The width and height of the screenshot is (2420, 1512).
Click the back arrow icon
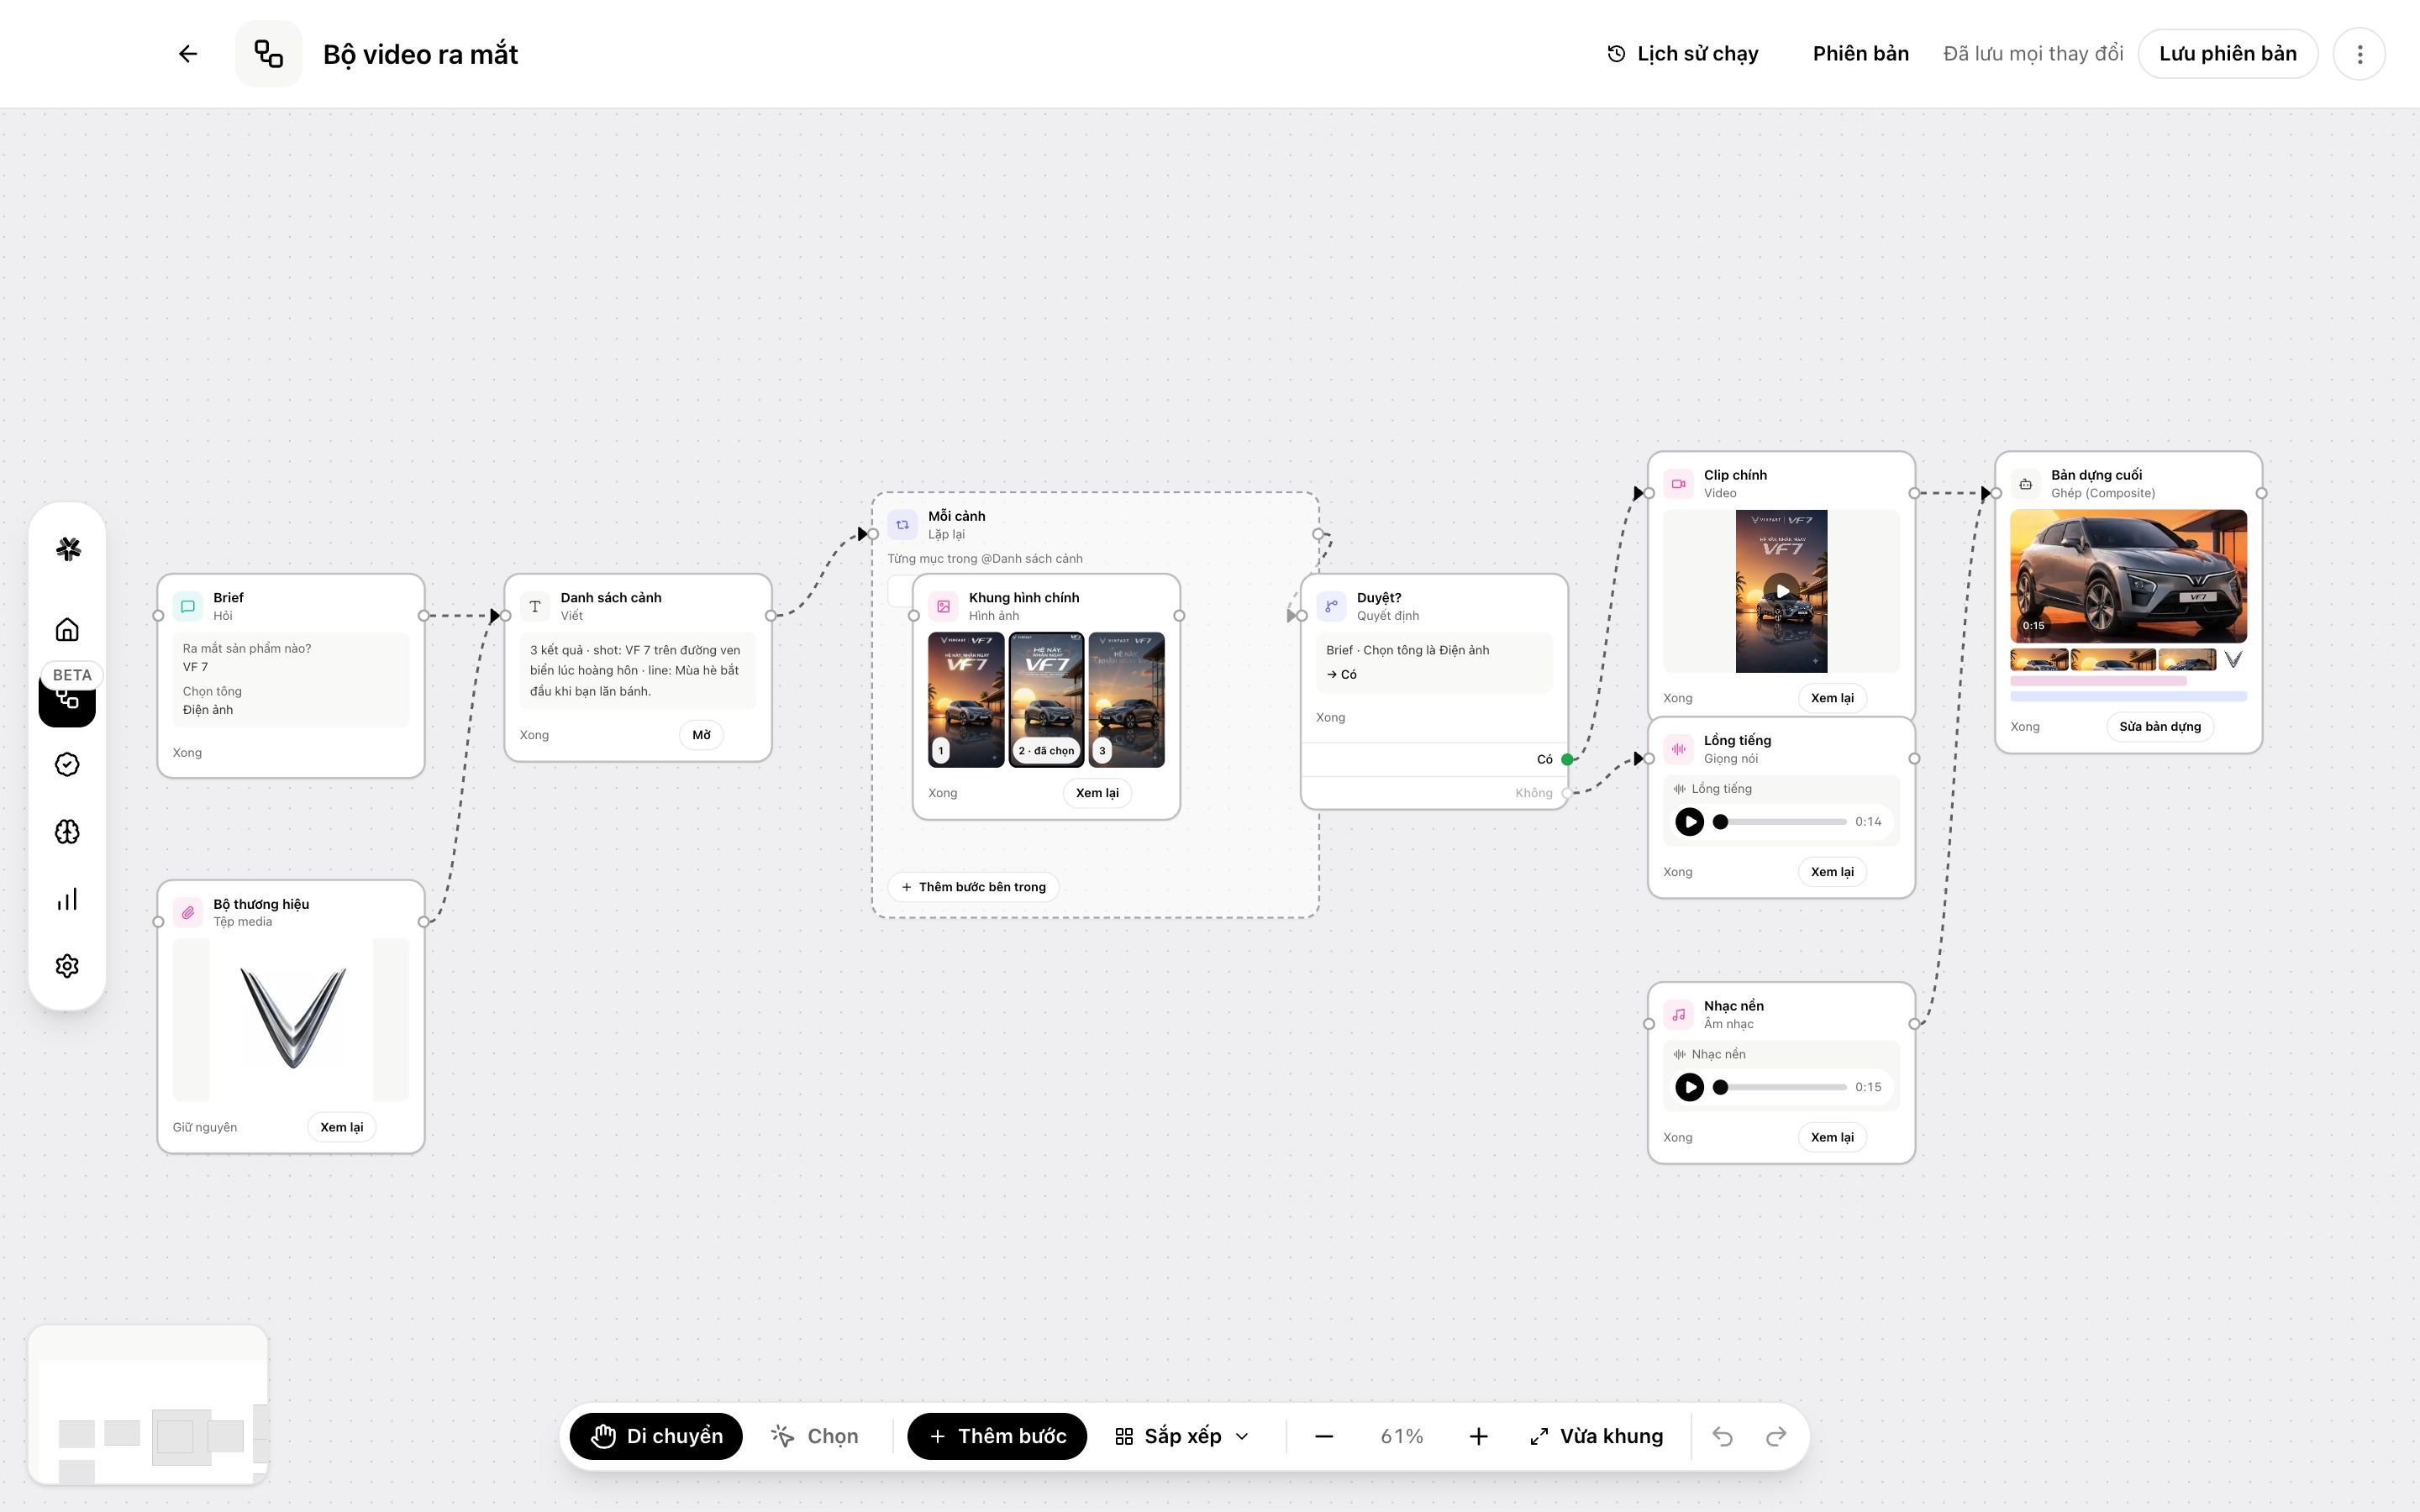188,54
